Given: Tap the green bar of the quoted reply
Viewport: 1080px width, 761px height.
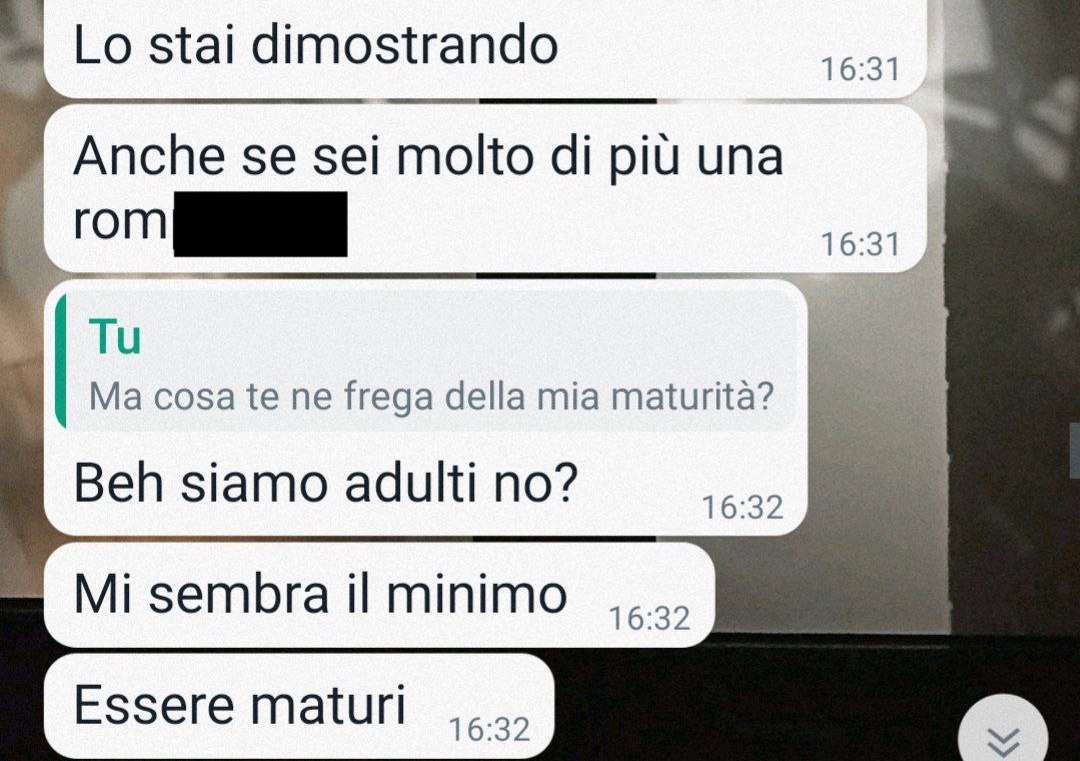Looking at the screenshot, I should click(61, 361).
